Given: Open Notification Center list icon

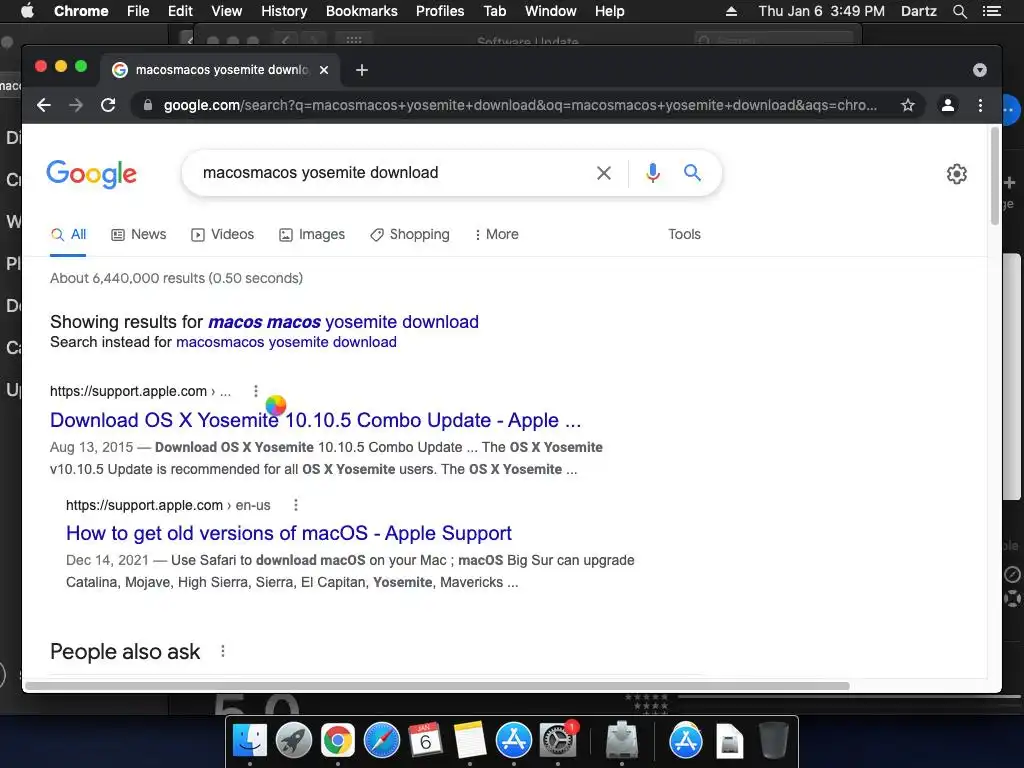Looking at the screenshot, I should click(992, 11).
